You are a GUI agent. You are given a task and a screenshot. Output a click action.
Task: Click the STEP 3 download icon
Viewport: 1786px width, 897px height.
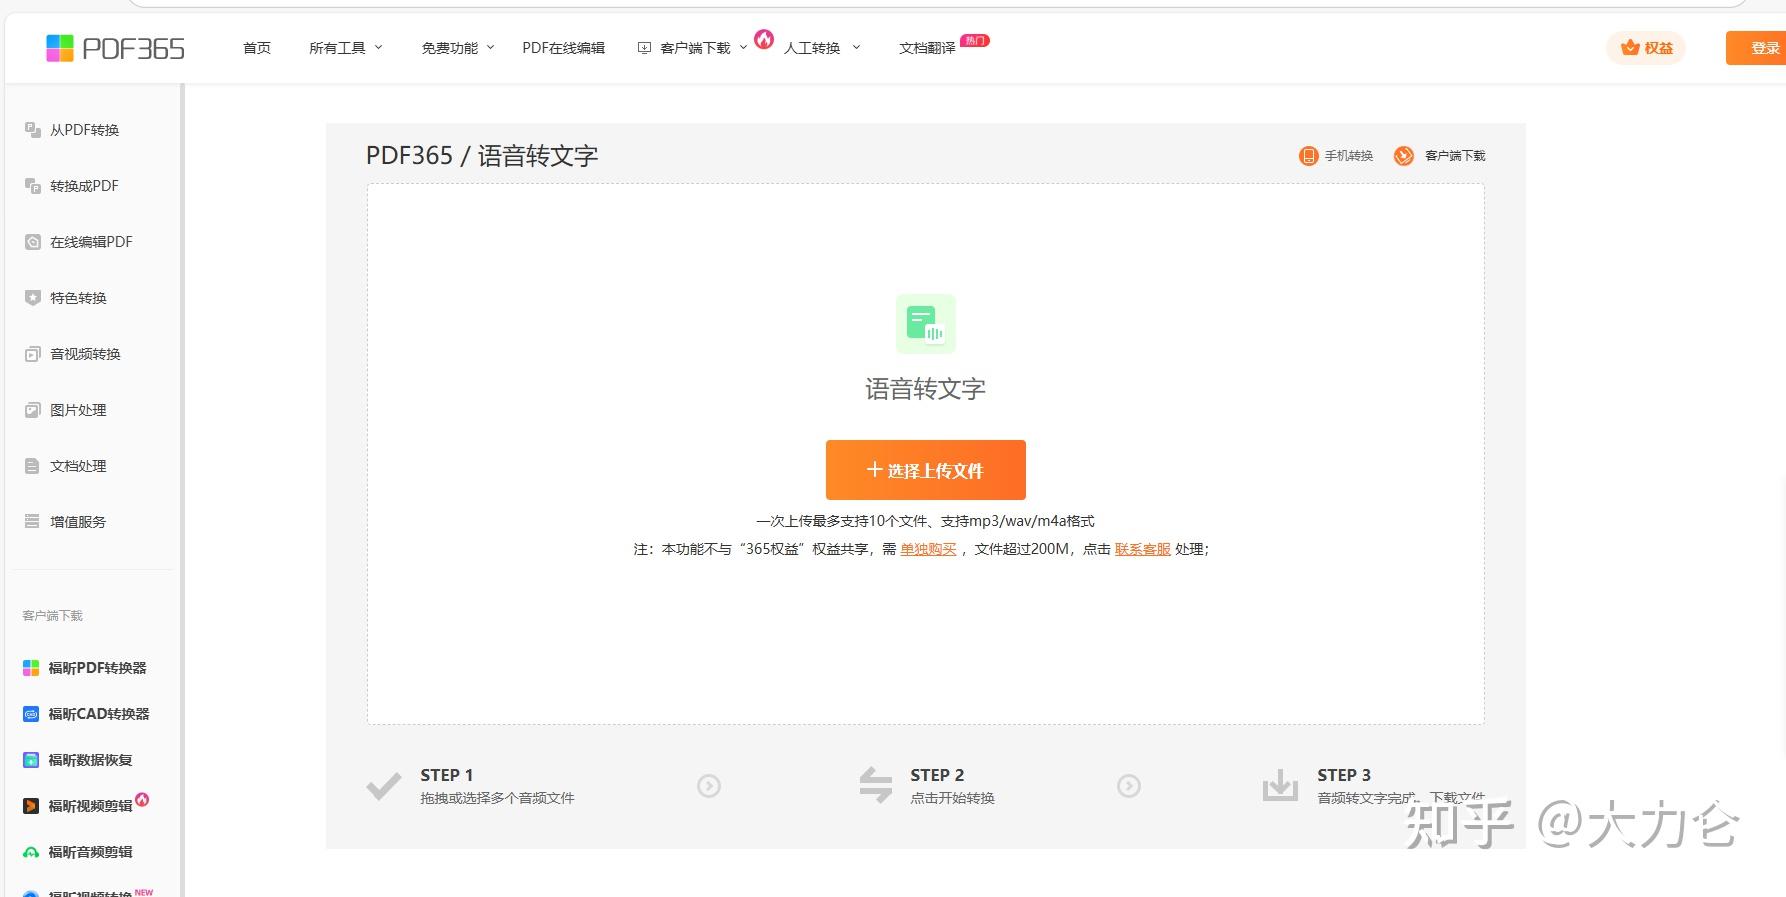[x=1280, y=785]
